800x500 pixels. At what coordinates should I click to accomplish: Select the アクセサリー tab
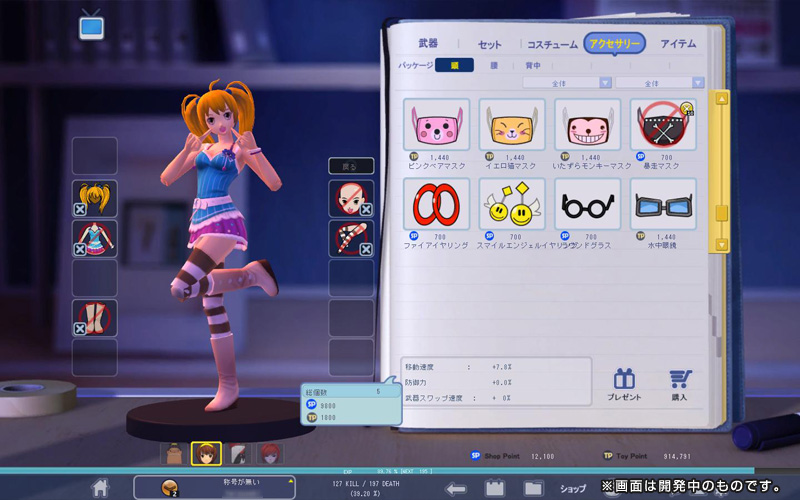[x=614, y=44]
